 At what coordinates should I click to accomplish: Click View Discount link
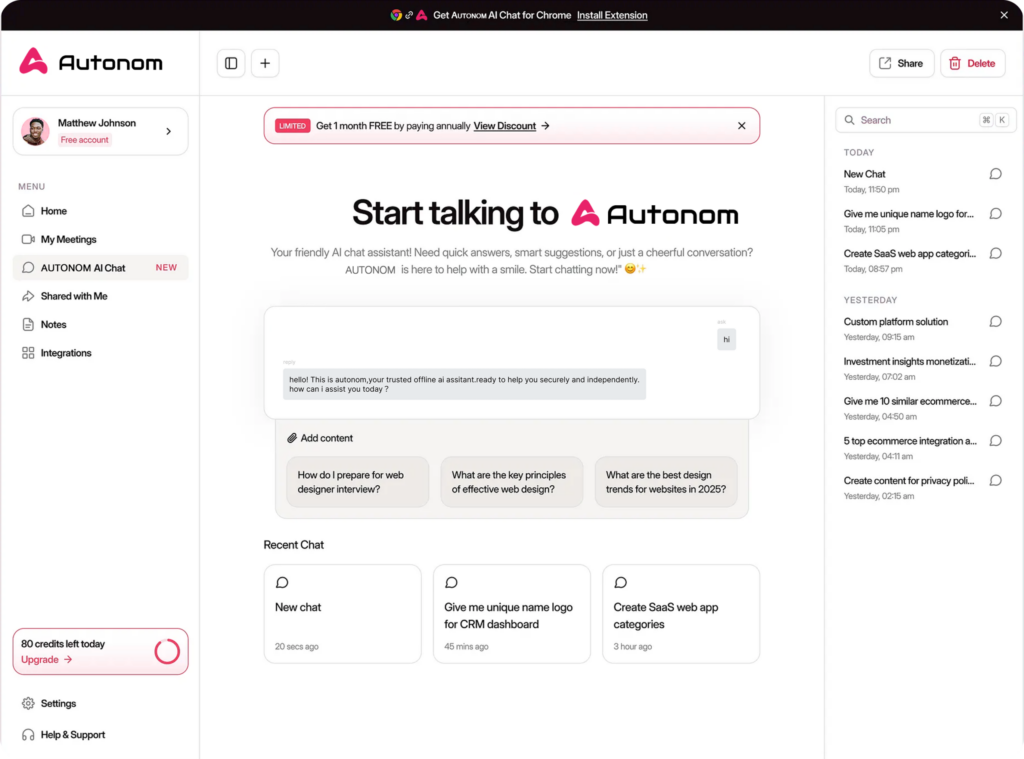click(x=505, y=126)
